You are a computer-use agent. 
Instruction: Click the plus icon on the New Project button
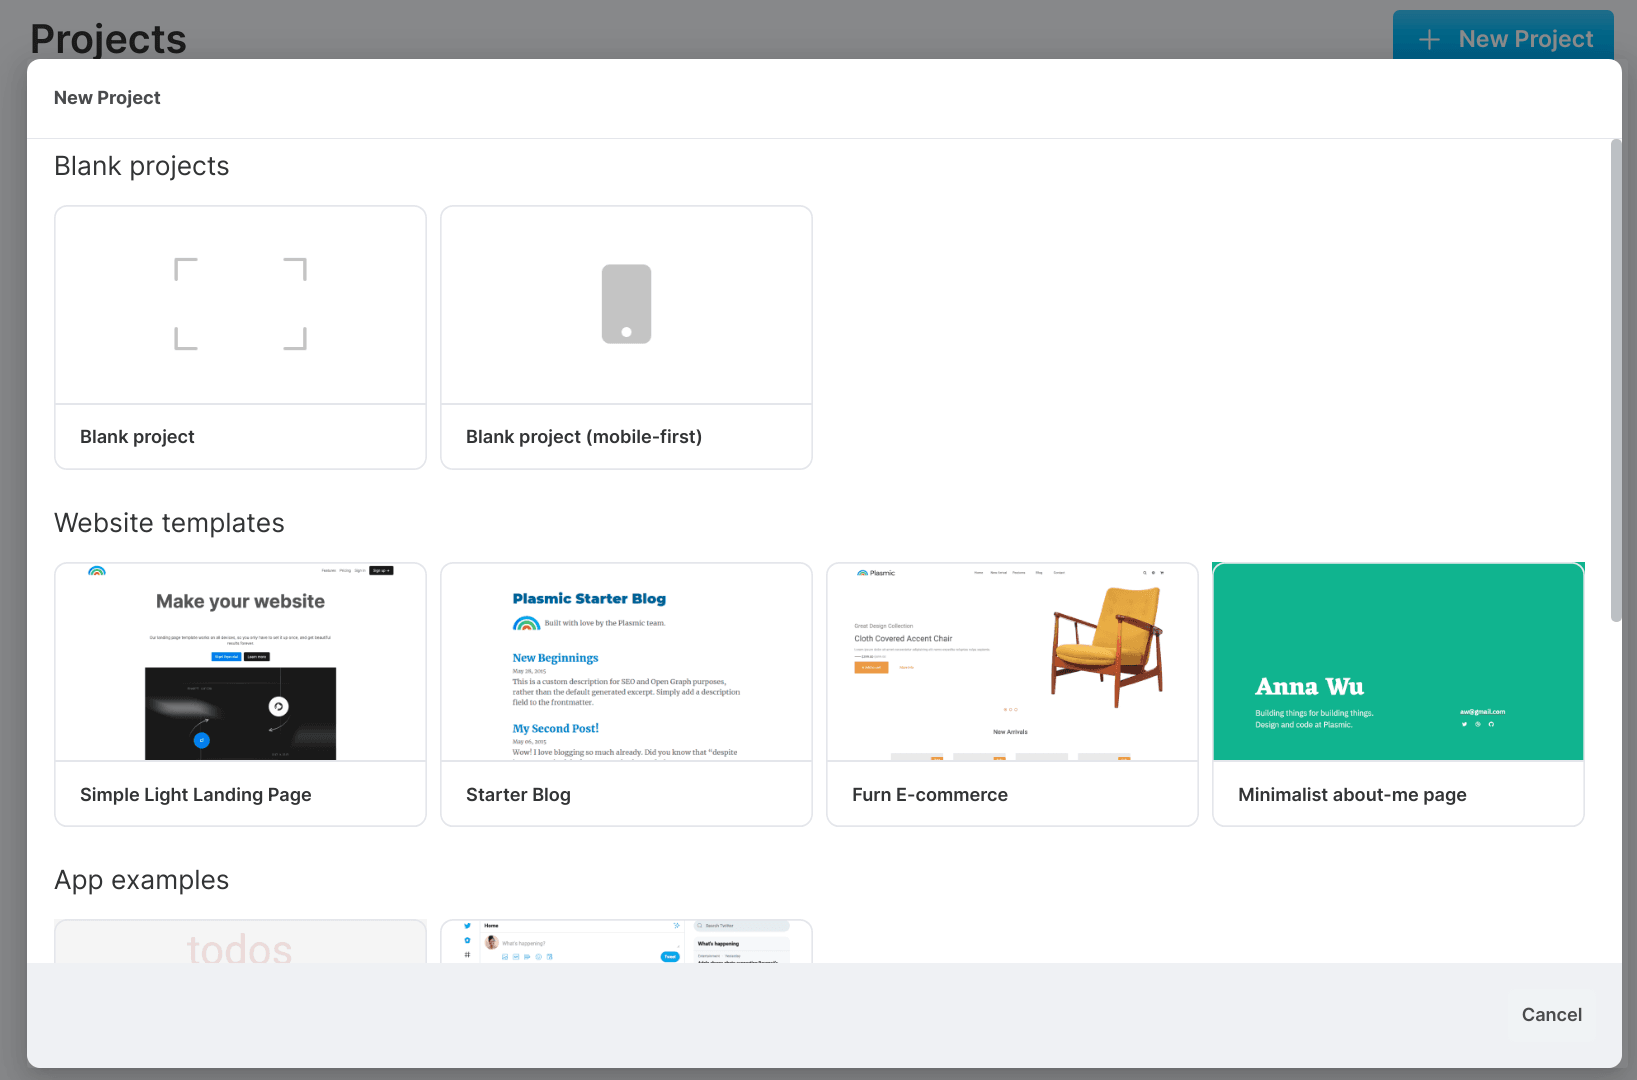pos(1429,39)
